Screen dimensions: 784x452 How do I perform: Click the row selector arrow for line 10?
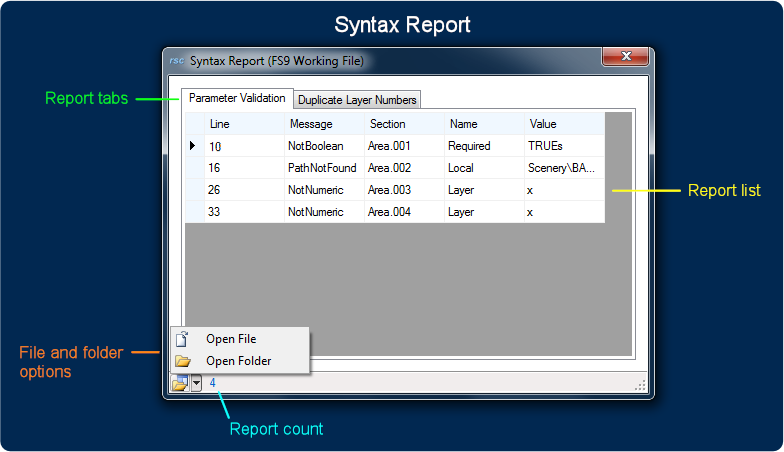click(x=194, y=146)
